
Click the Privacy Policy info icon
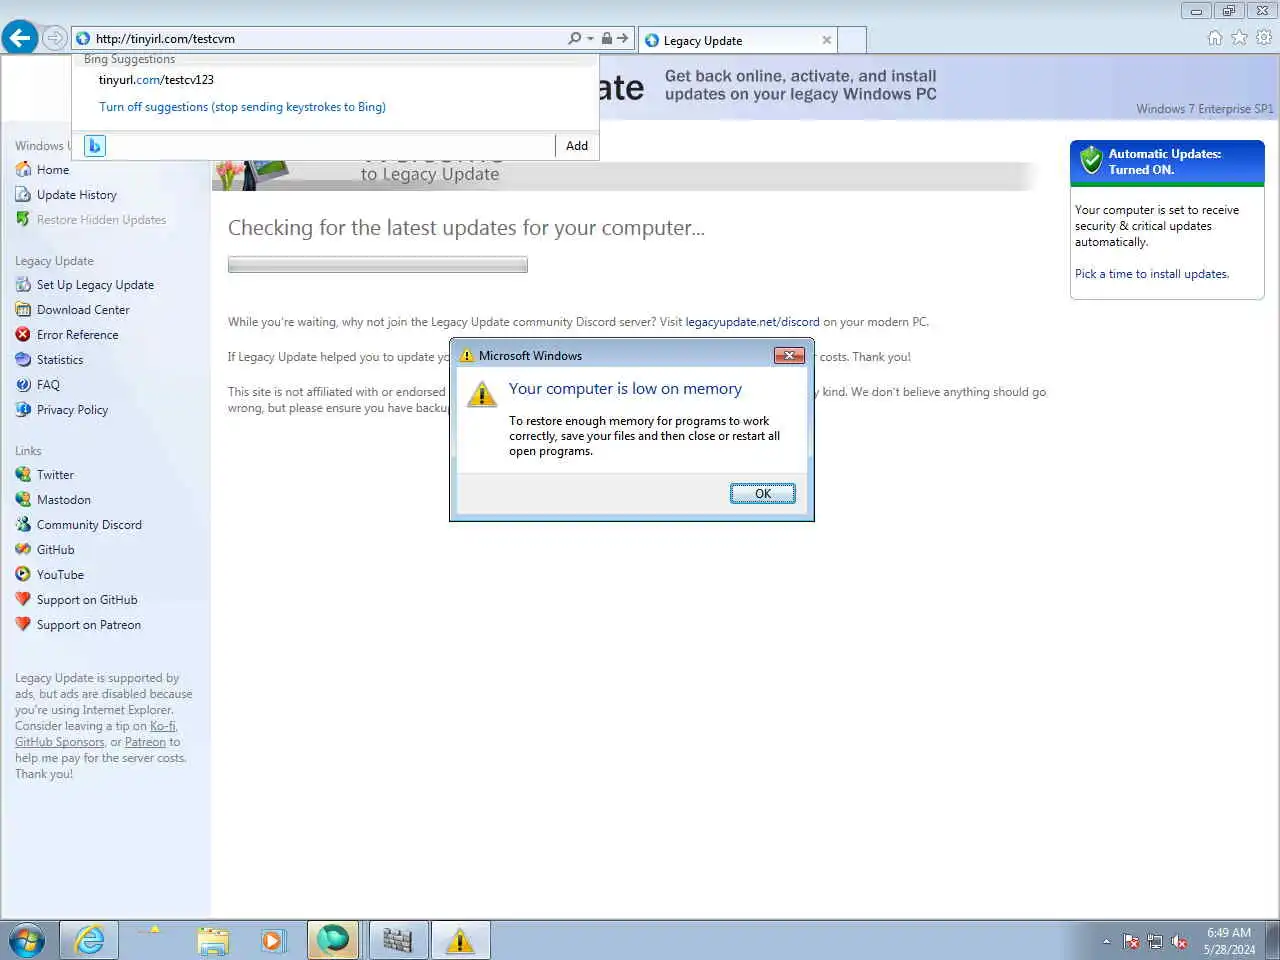coord(24,409)
